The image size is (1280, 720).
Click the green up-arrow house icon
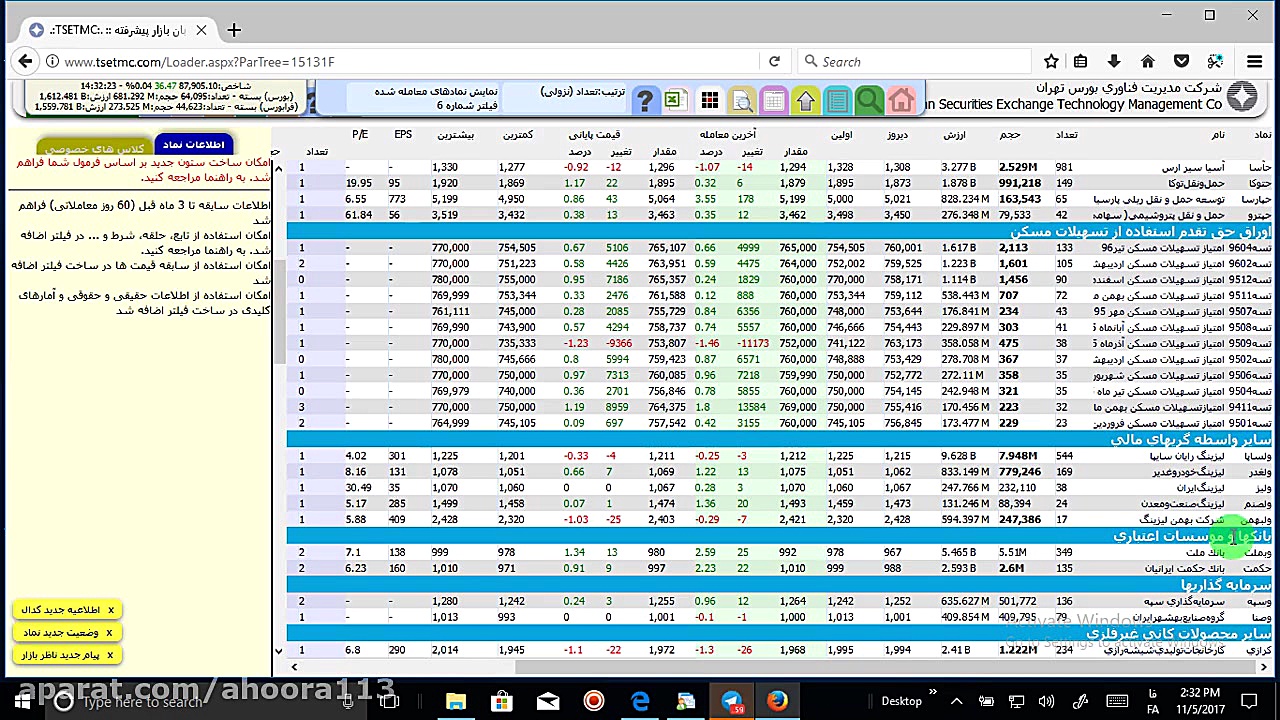pyautogui.click(x=805, y=101)
